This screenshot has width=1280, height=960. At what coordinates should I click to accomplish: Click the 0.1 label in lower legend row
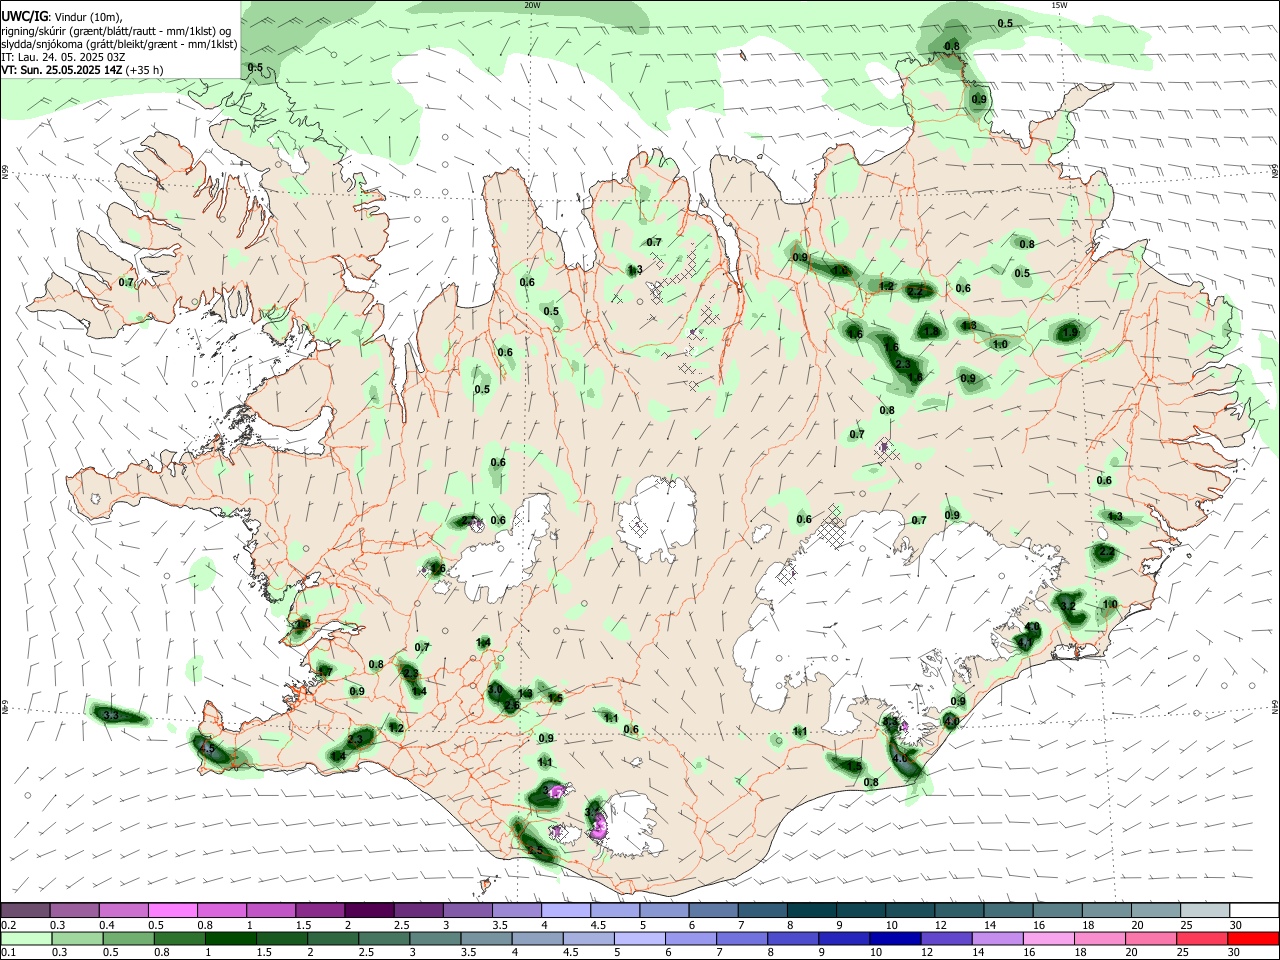point(8,952)
